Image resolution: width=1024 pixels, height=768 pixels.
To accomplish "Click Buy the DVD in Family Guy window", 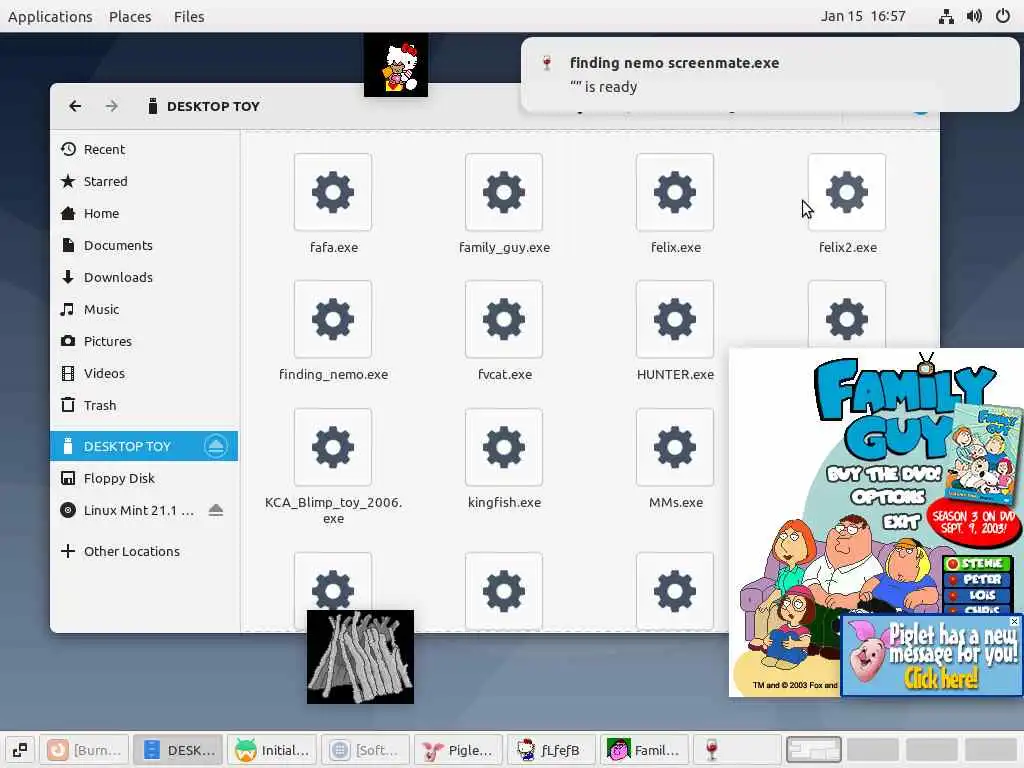I will [x=884, y=473].
